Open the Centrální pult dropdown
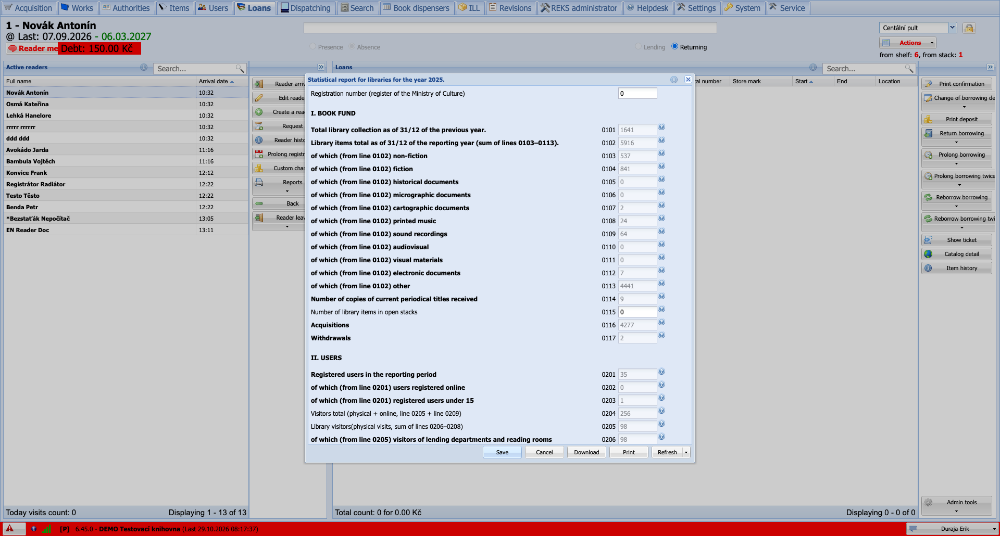This screenshot has width=1000, height=536. pos(952,28)
